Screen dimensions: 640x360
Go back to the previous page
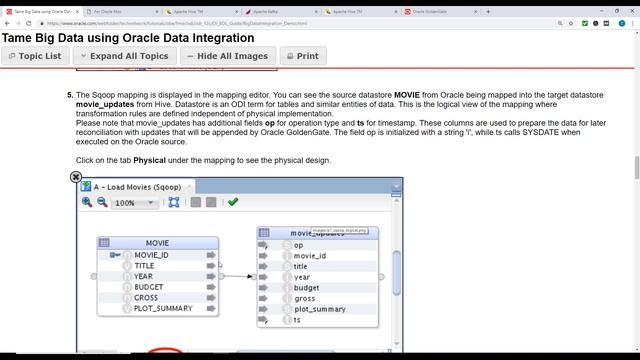pos(7,24)
